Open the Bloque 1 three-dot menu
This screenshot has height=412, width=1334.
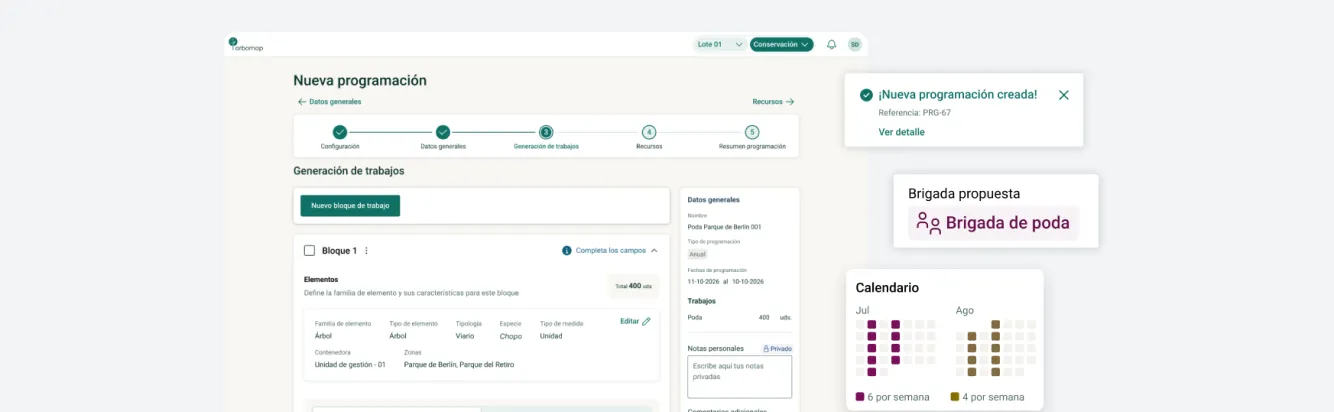(366, 250)
